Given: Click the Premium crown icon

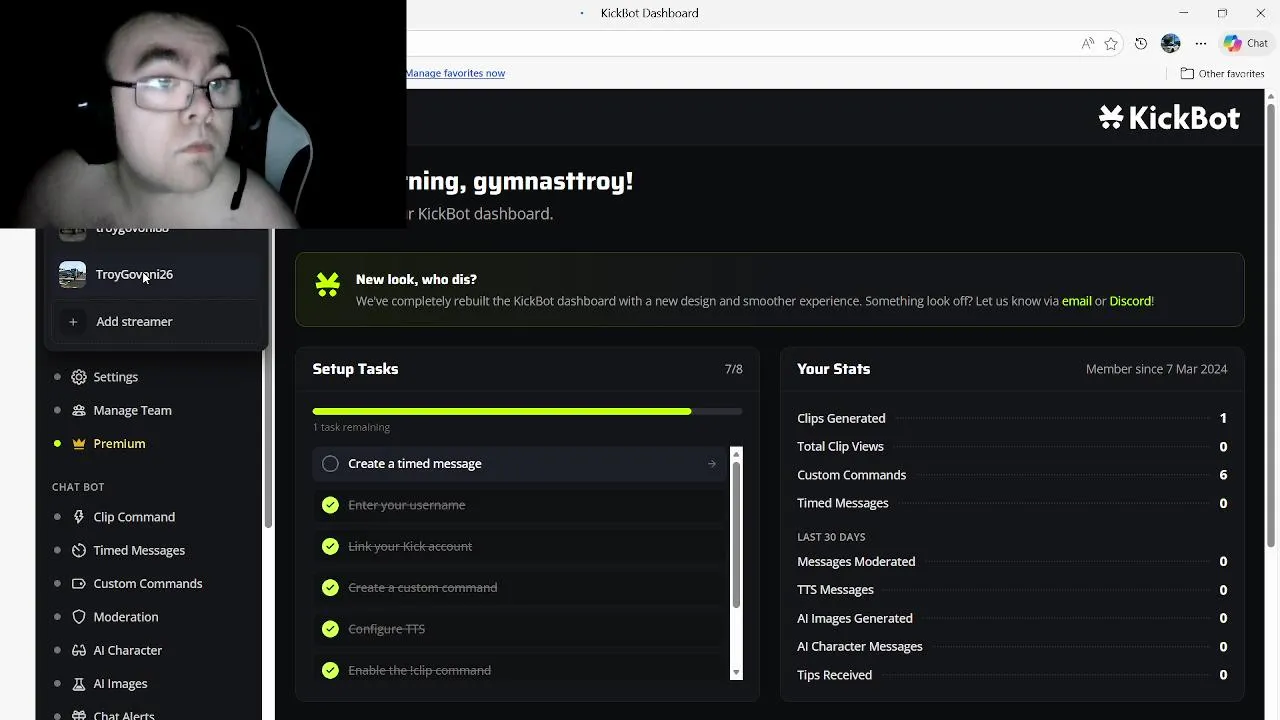Looking at the screenshot, I should pyautogui.click(x=79, y=443).
